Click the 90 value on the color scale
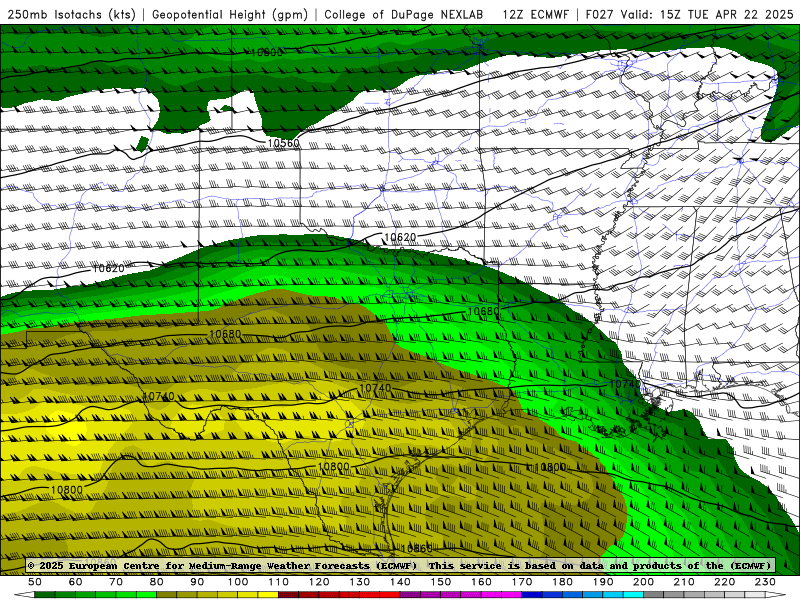 pyautogui.click(x=197, y=582)
